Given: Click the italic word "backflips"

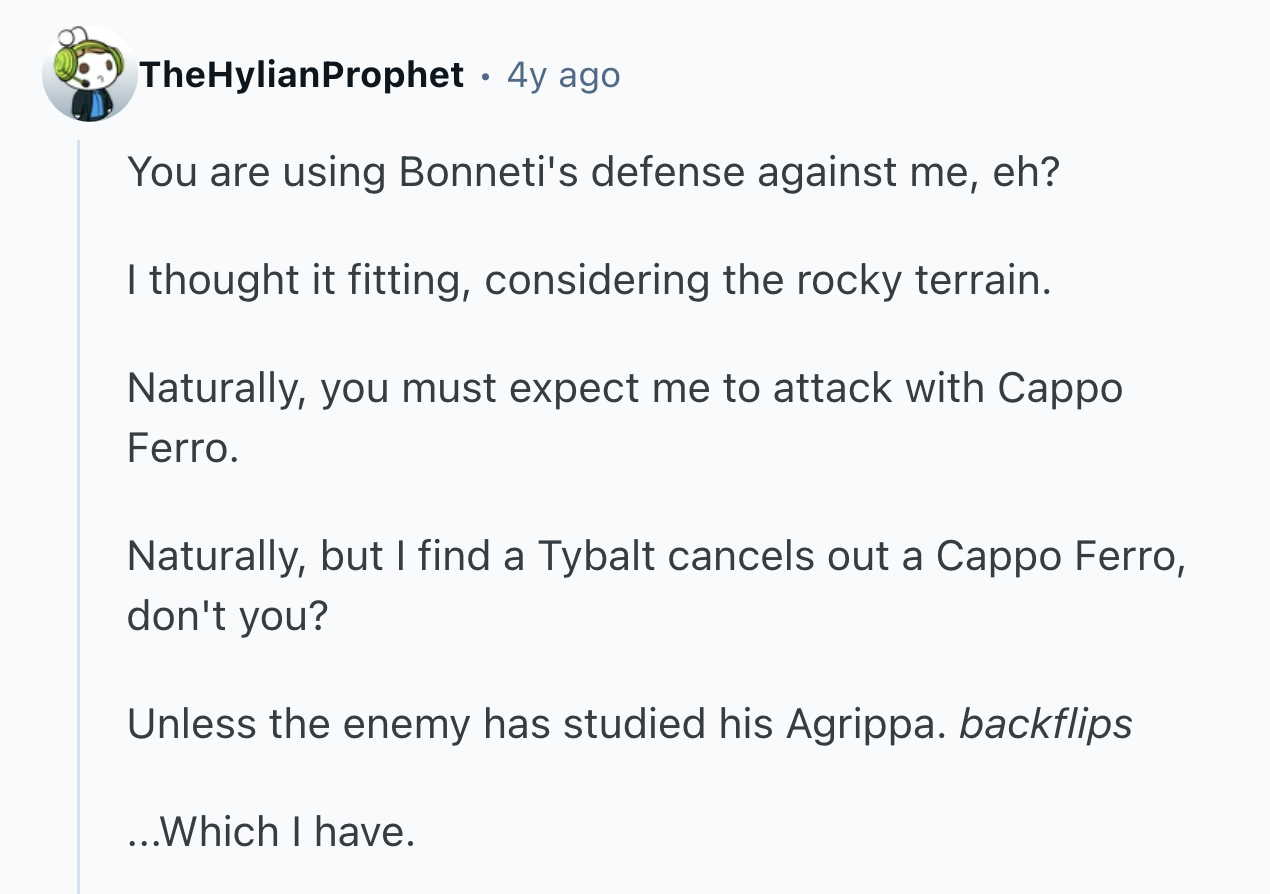Looking at the screenshot, I should coord(1045,723).
